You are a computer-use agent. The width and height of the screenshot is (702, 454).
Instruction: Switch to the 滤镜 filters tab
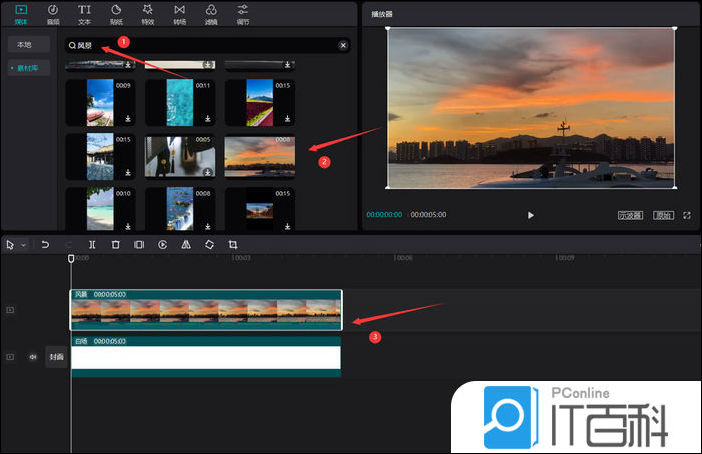(211, 13)
